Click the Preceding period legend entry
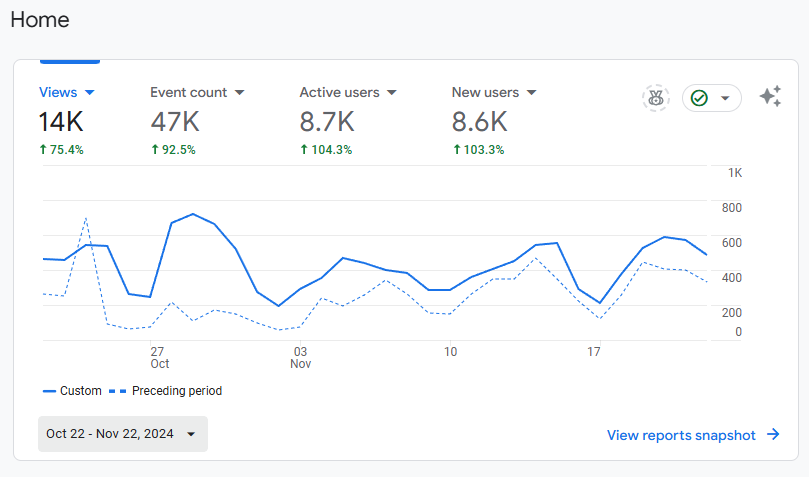 tap(166, 391)
